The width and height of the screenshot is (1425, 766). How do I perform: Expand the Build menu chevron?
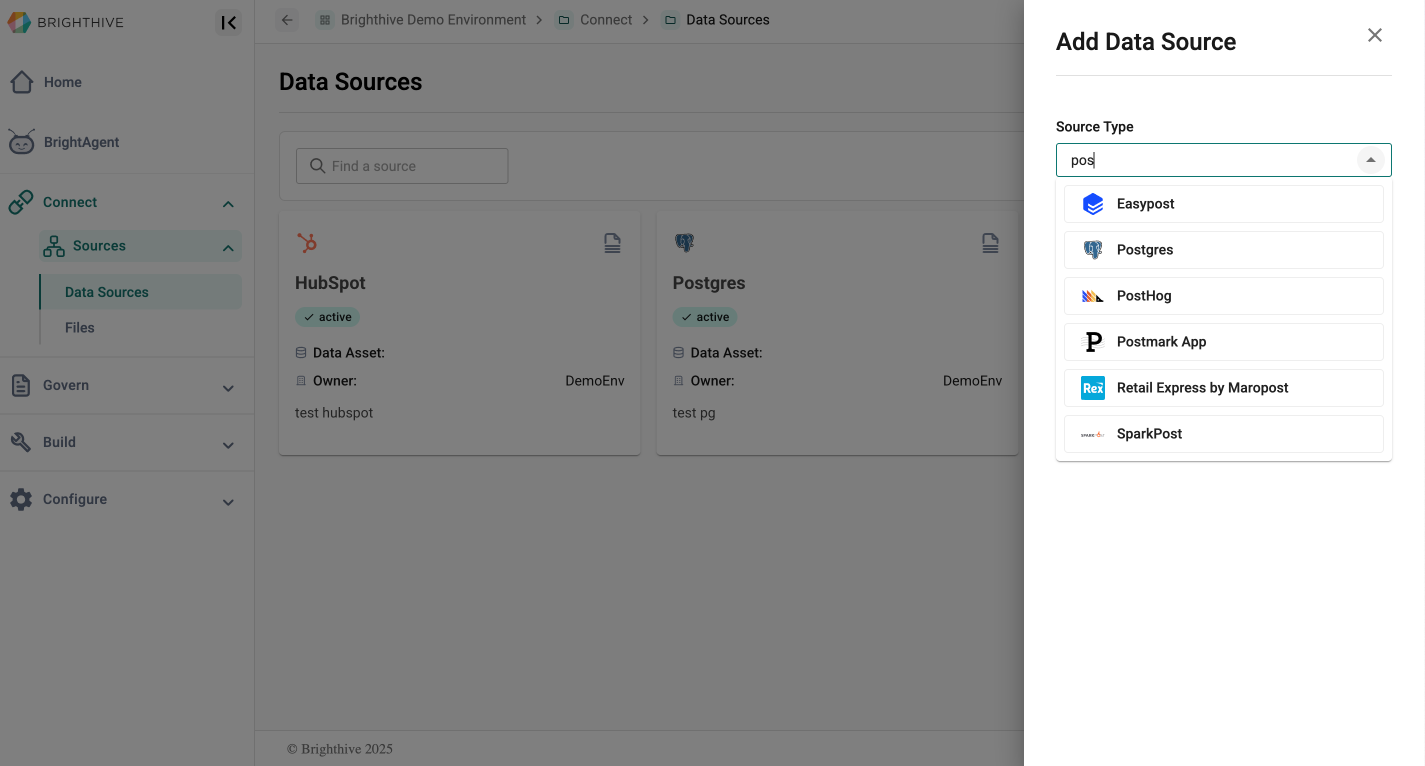[x=228, y=444]
